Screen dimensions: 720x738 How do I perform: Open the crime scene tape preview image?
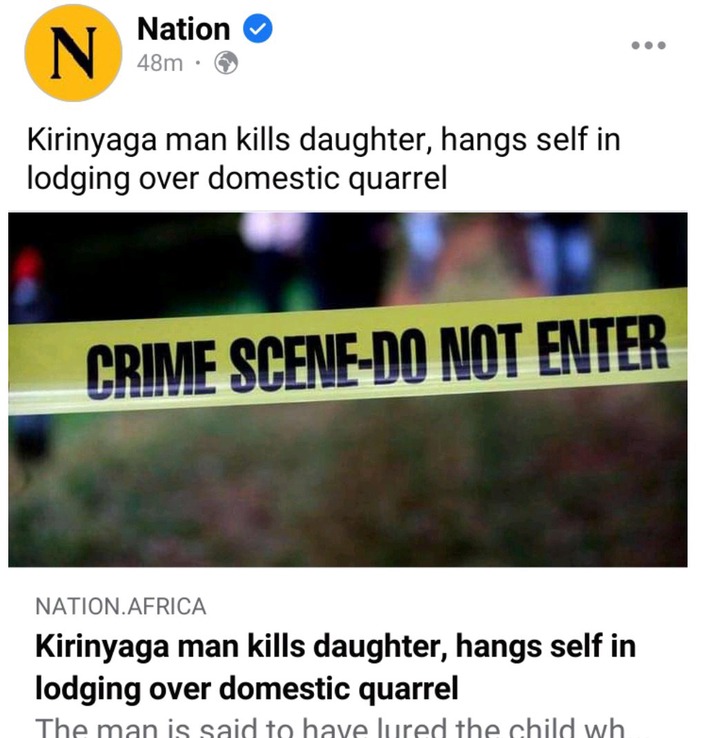tap(348, 389)
